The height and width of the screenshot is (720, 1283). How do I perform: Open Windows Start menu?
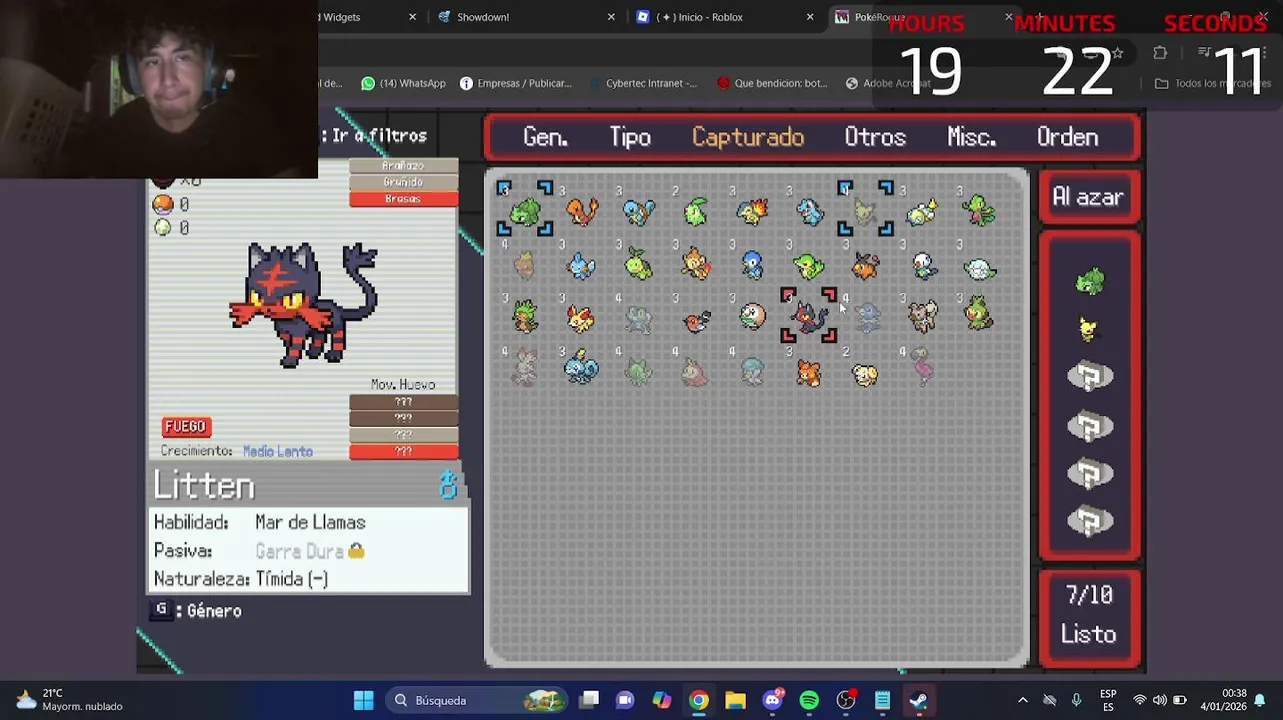click(x=364, y=700)
